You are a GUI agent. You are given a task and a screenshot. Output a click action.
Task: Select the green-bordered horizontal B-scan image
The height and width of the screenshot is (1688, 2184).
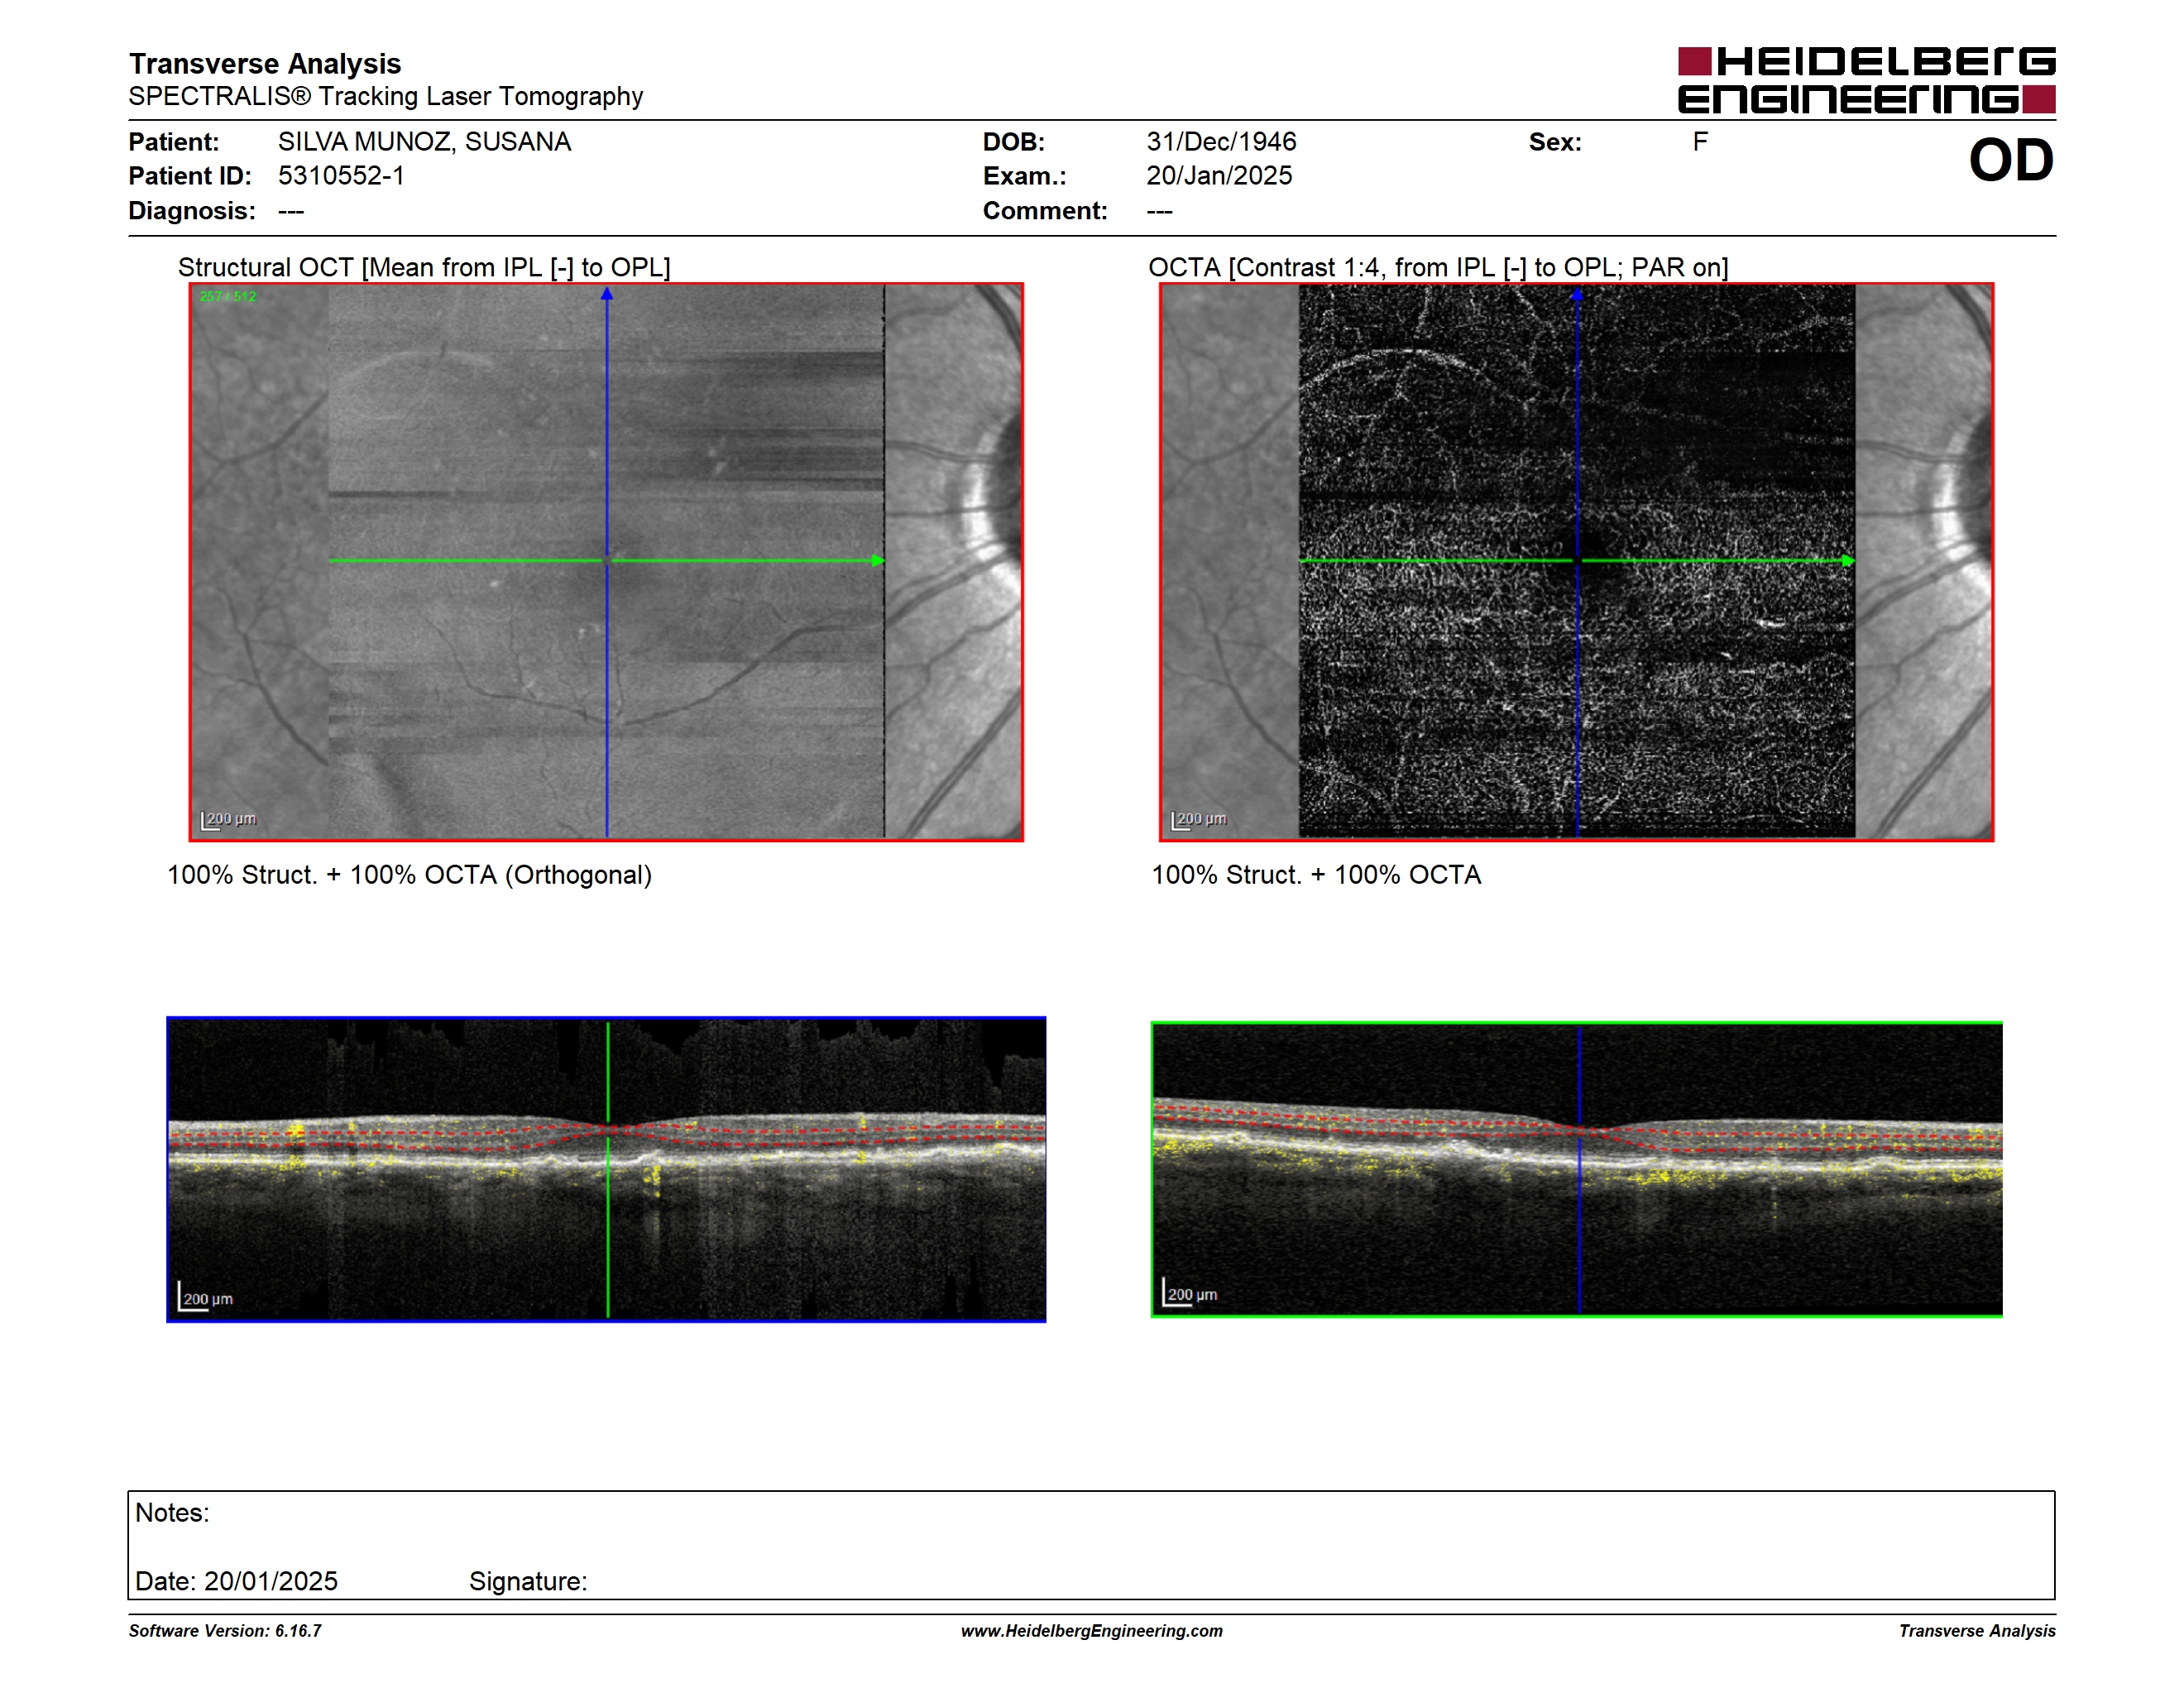tap(1576, 1169)
